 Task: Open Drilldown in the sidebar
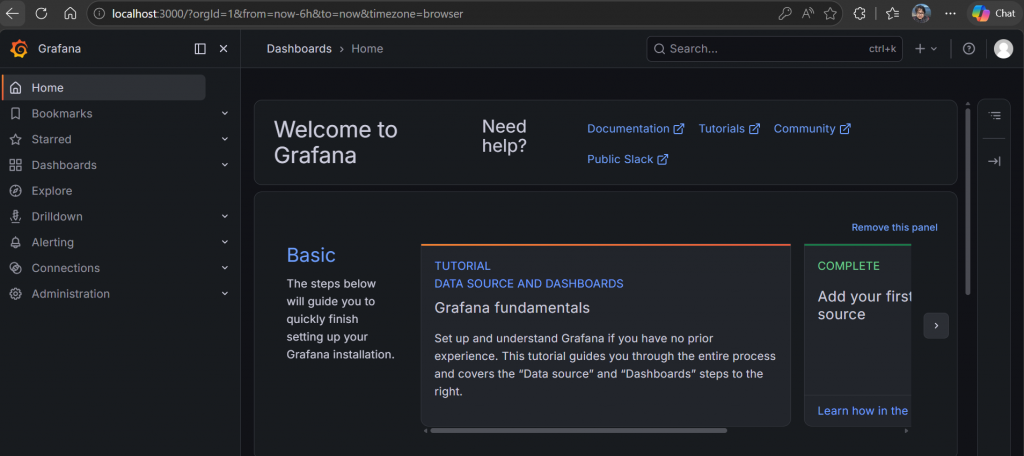point(57,216)
